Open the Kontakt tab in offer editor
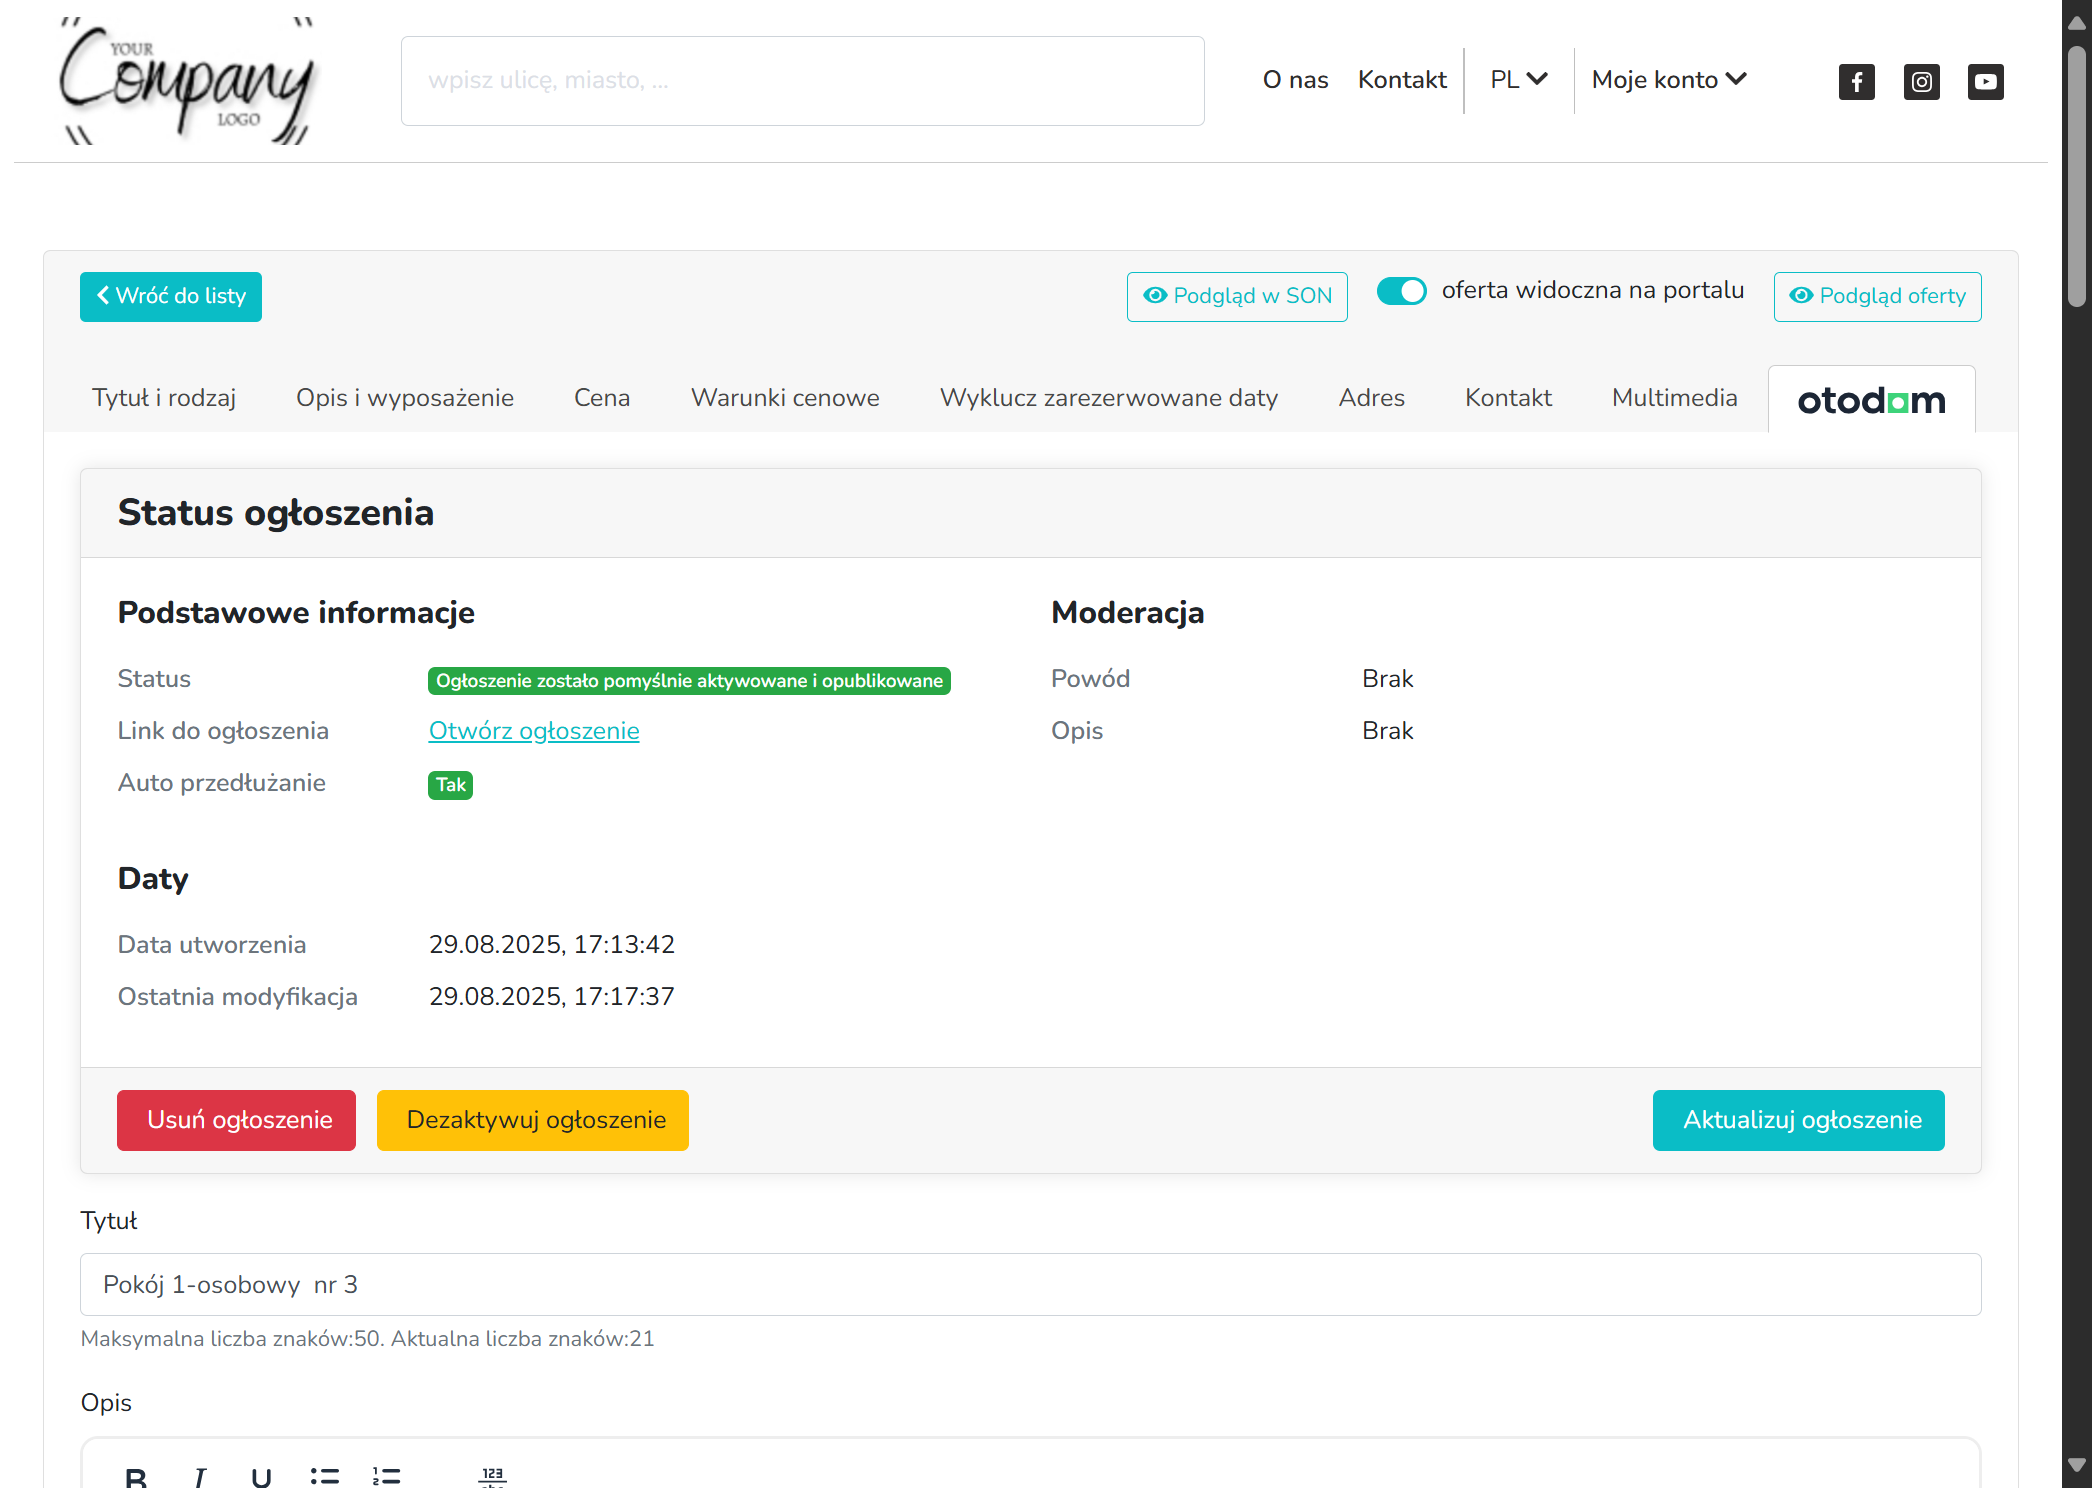This screenshot has height=1488, width=2092. [x=1508, y=398]
